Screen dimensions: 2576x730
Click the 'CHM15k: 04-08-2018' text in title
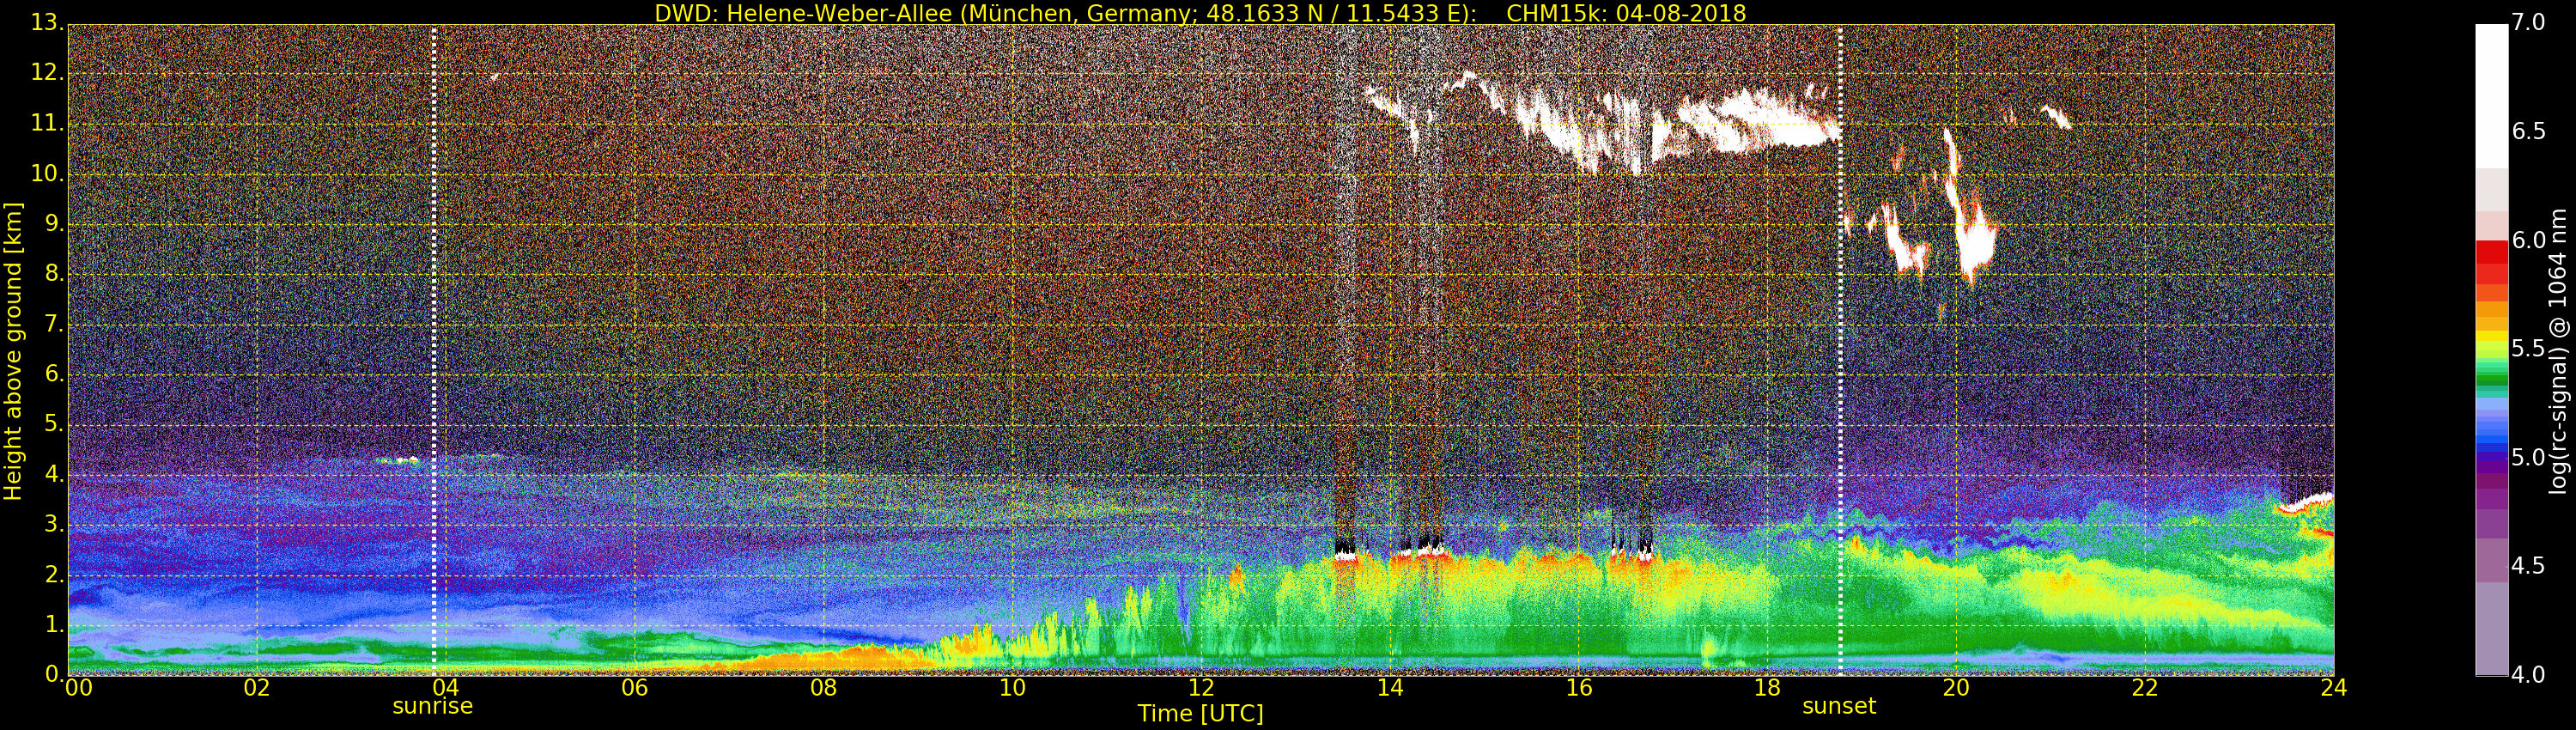[1626, 13]
